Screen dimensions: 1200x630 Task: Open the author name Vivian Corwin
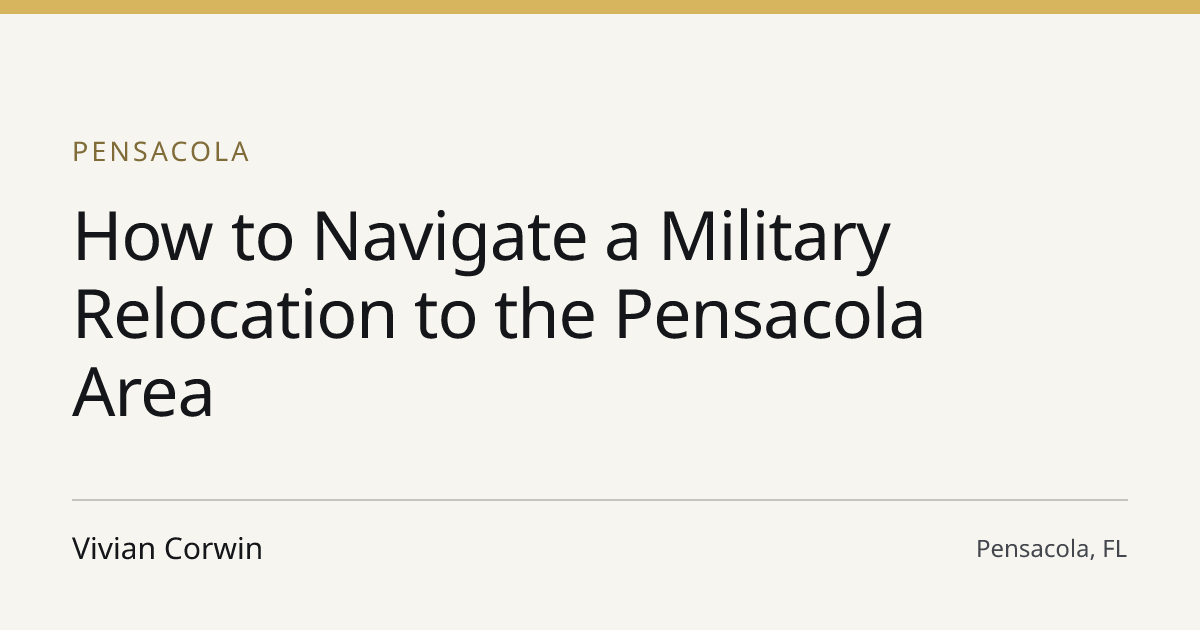coord(167,549)
